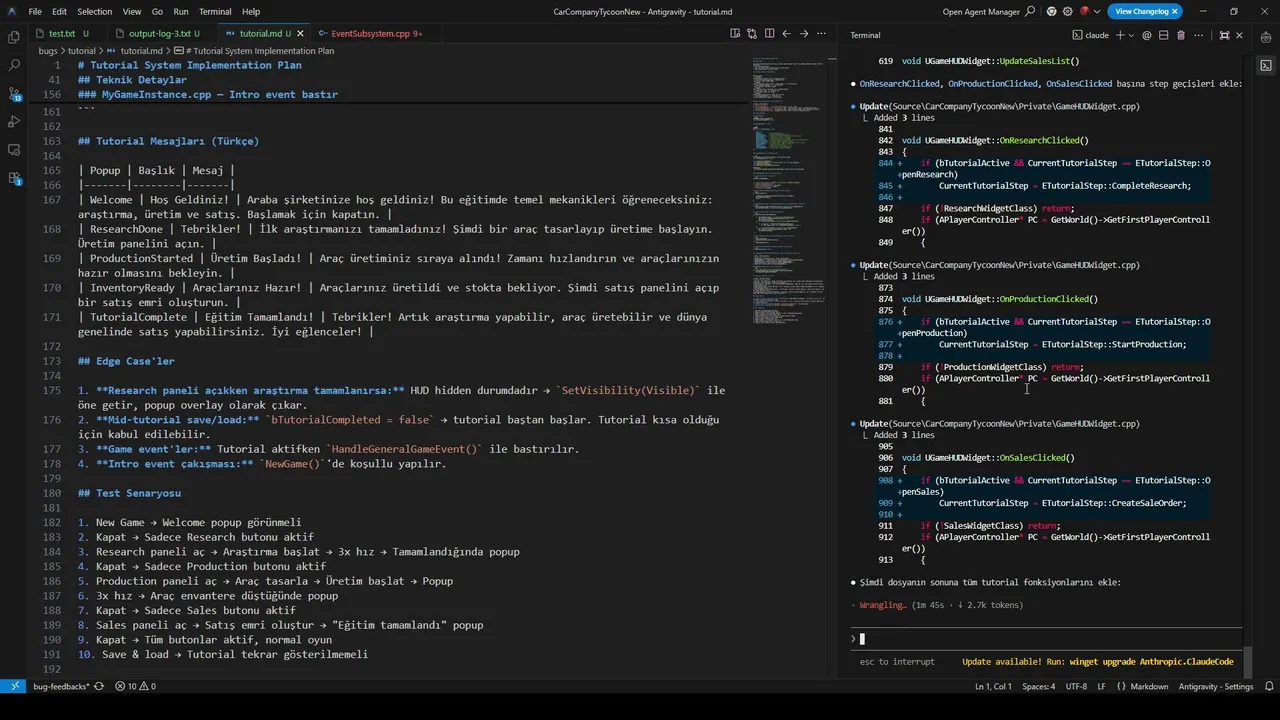
Task: Open the Terminal menu
Action: pyautogui.click(x=215, y=11)
